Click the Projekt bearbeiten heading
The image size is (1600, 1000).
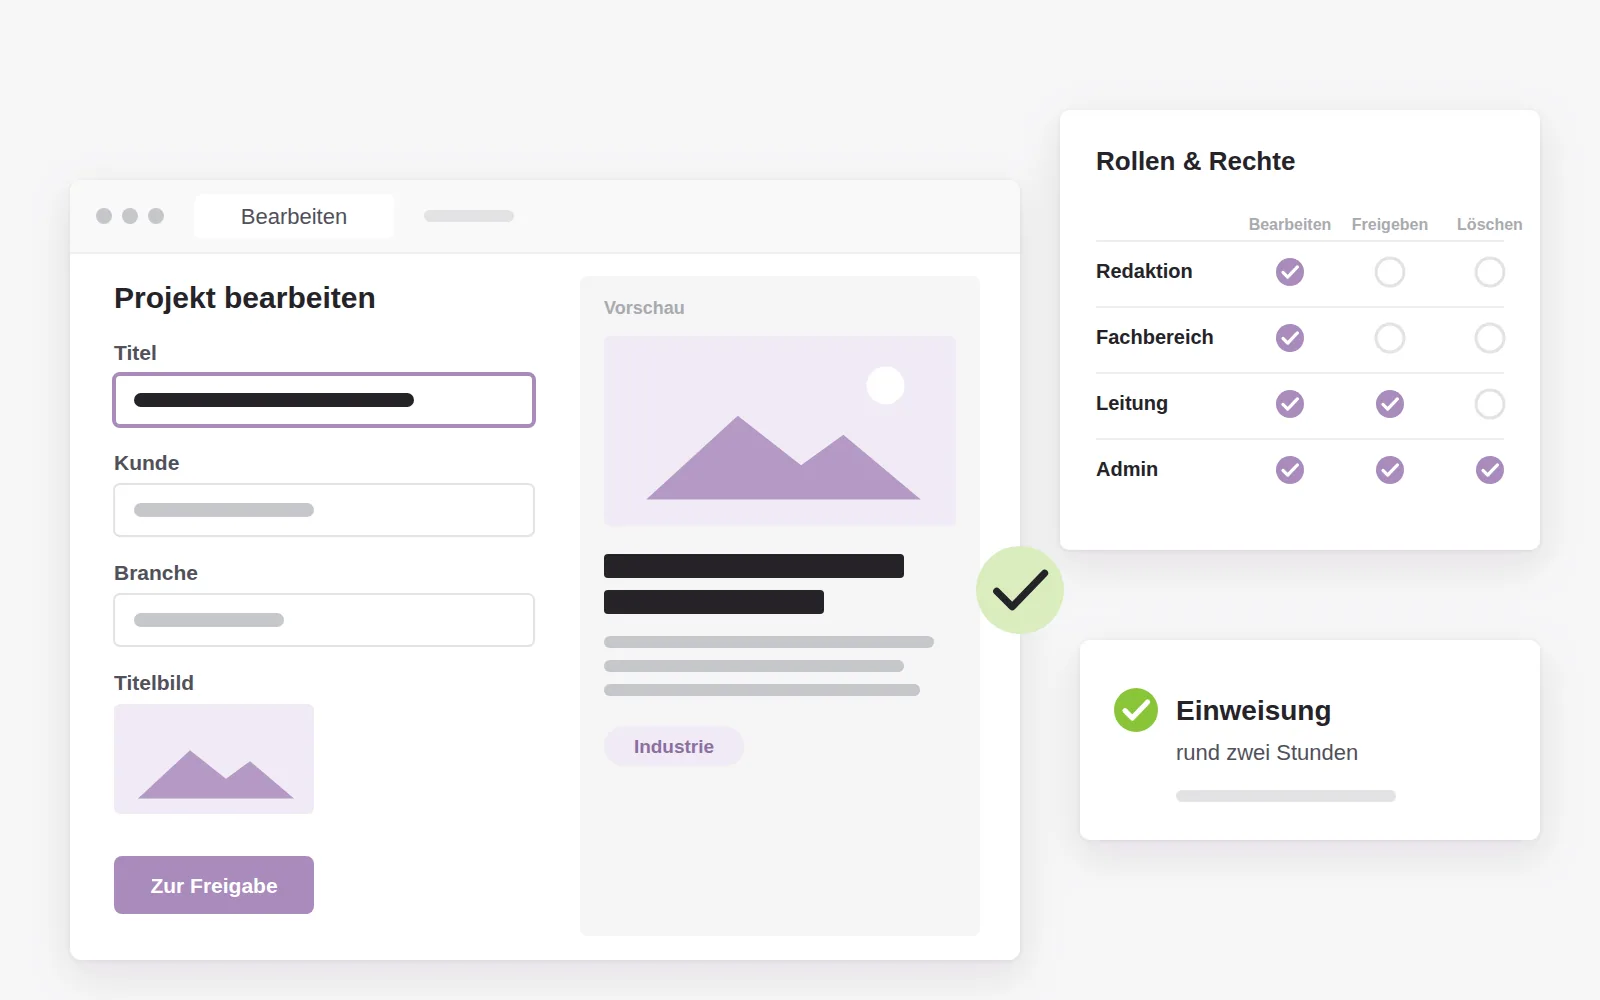pyautogui.click(x=245, y=298)
